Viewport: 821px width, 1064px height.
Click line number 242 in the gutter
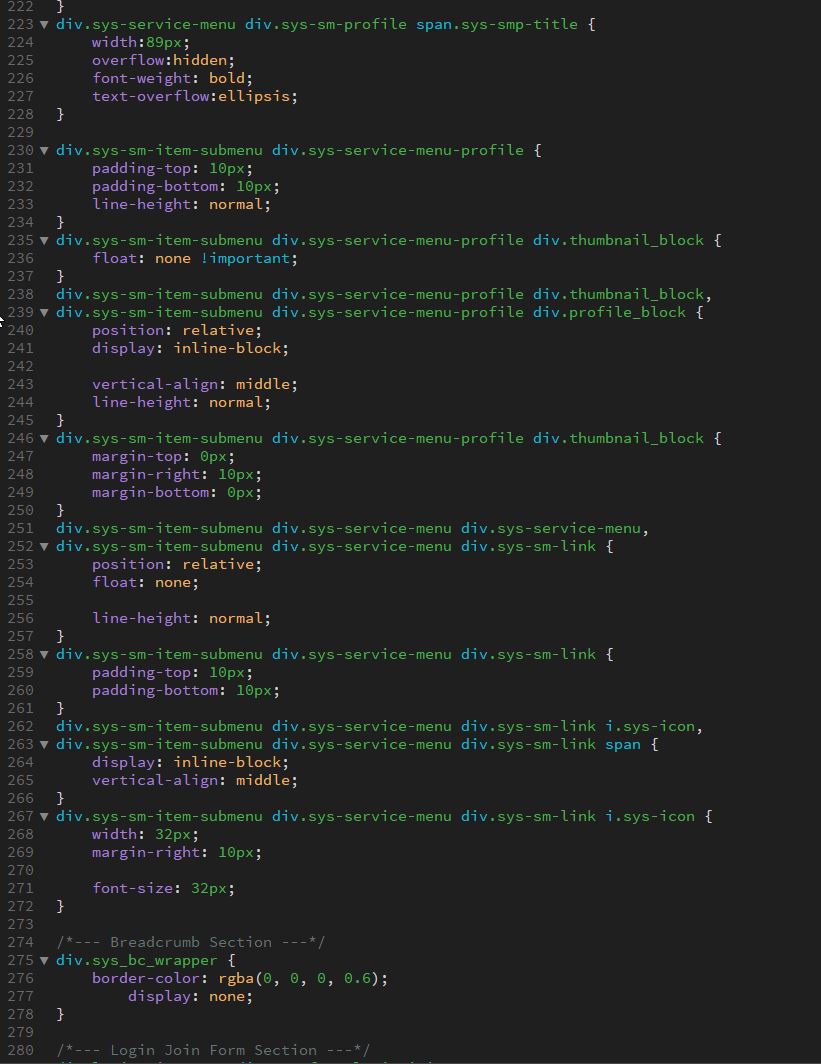20,366
